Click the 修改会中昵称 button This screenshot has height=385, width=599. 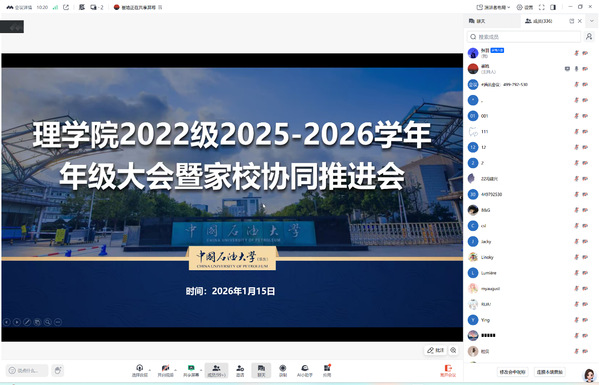pos(513,372)
